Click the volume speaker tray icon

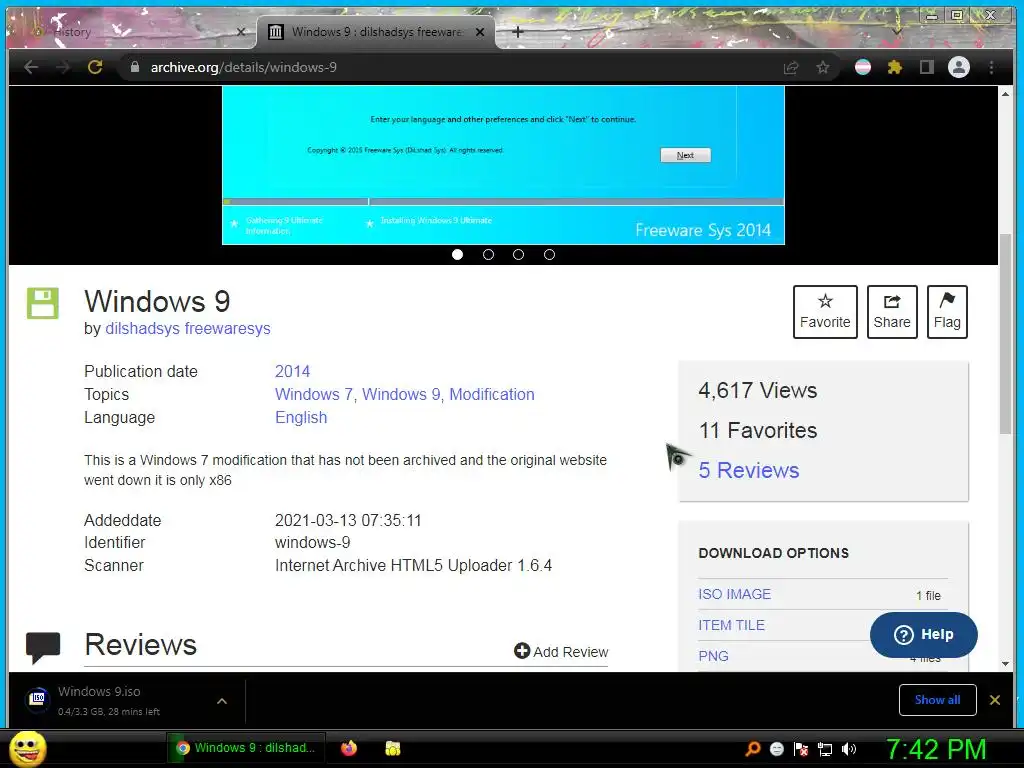click(849, 749)
